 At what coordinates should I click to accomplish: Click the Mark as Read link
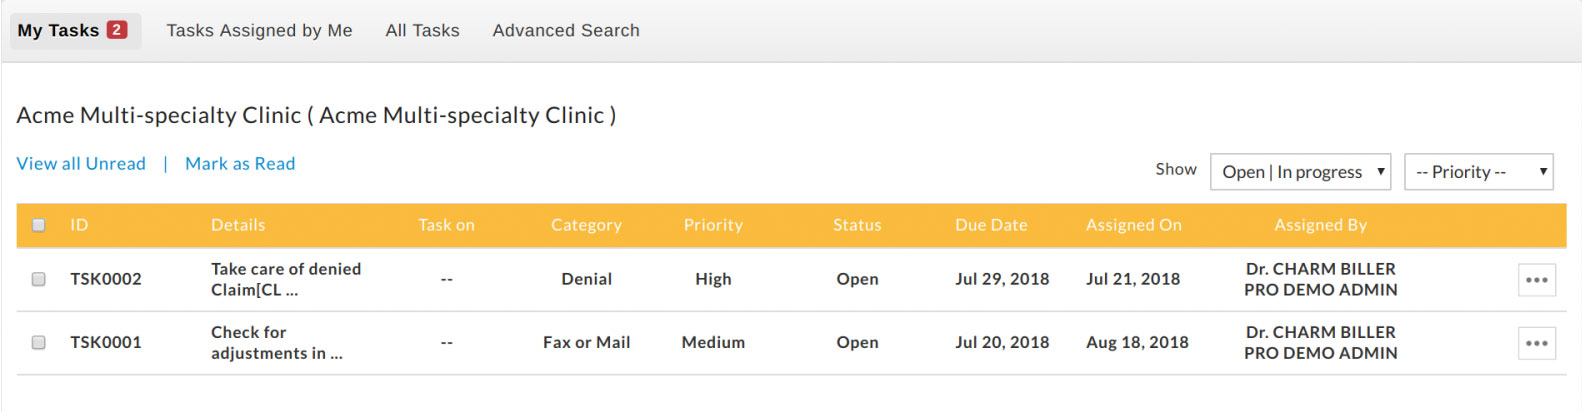click(x=240, y=164)
